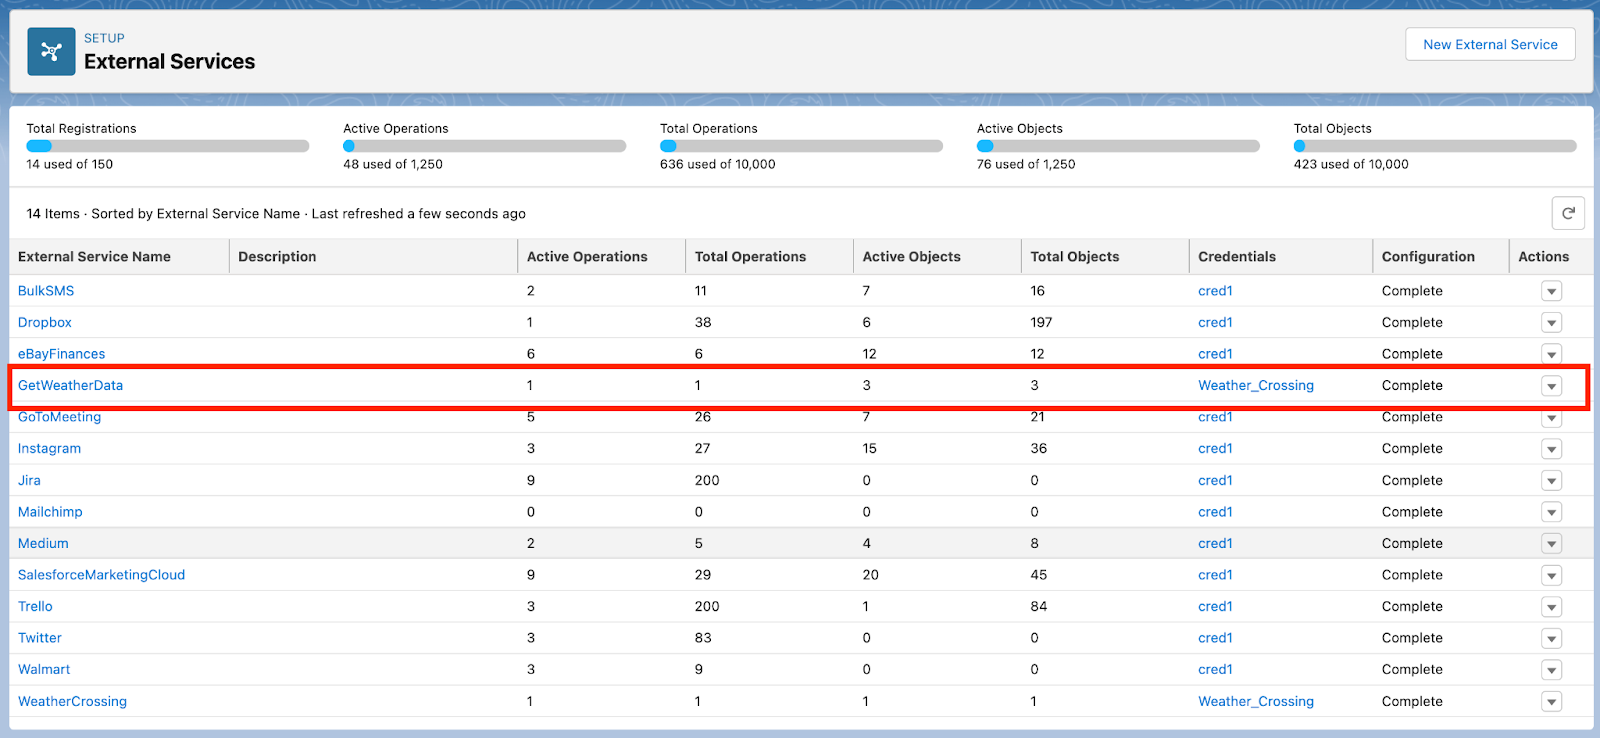Screen dimensions: 1600x738
Task: Click the Active Objects usage bar
Action: [x=1119, y=146]
